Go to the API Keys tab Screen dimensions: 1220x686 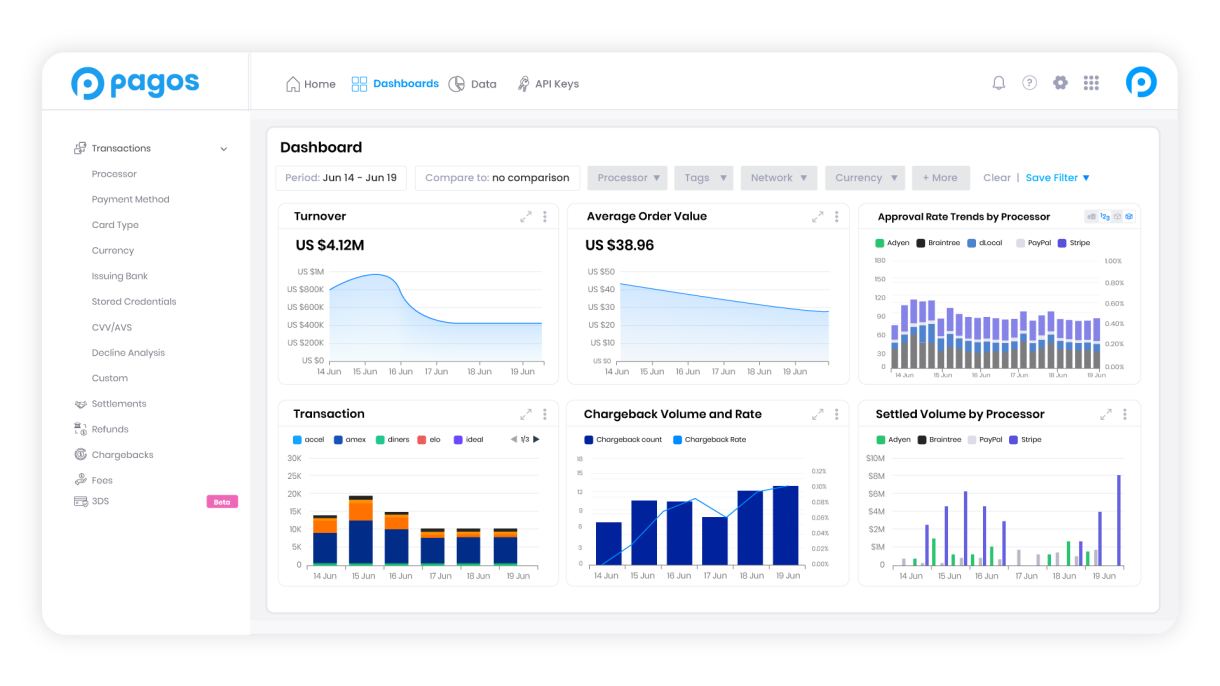[547, 84]
